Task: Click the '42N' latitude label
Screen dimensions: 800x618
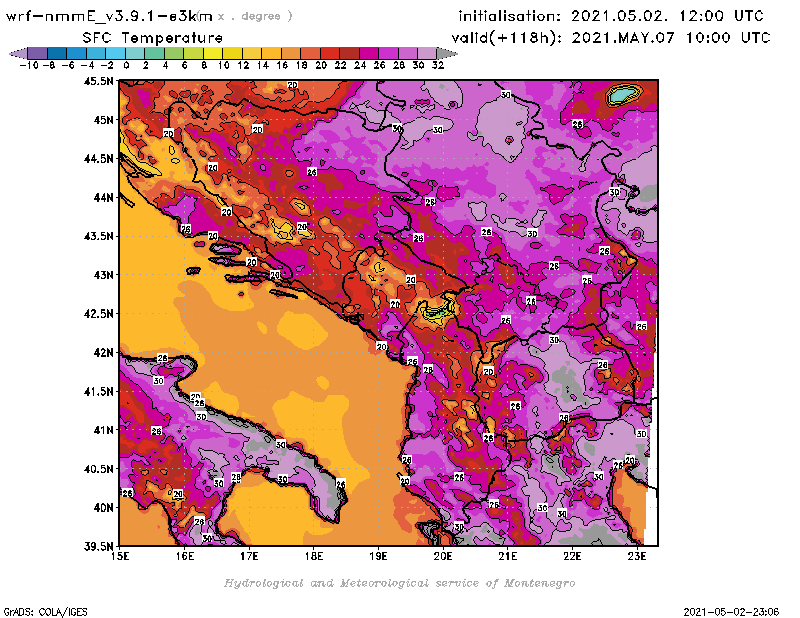Action: 103,353
